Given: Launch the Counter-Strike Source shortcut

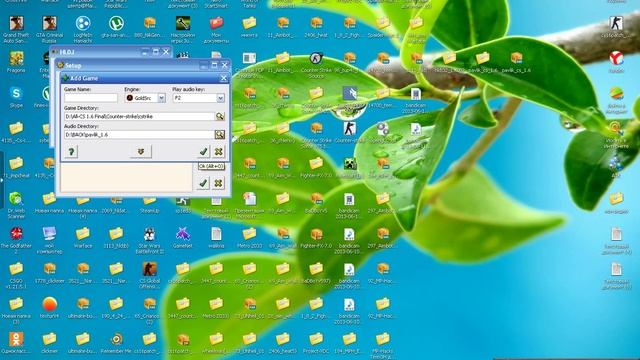Looking at the screenshot, I should tap(316, 58).
